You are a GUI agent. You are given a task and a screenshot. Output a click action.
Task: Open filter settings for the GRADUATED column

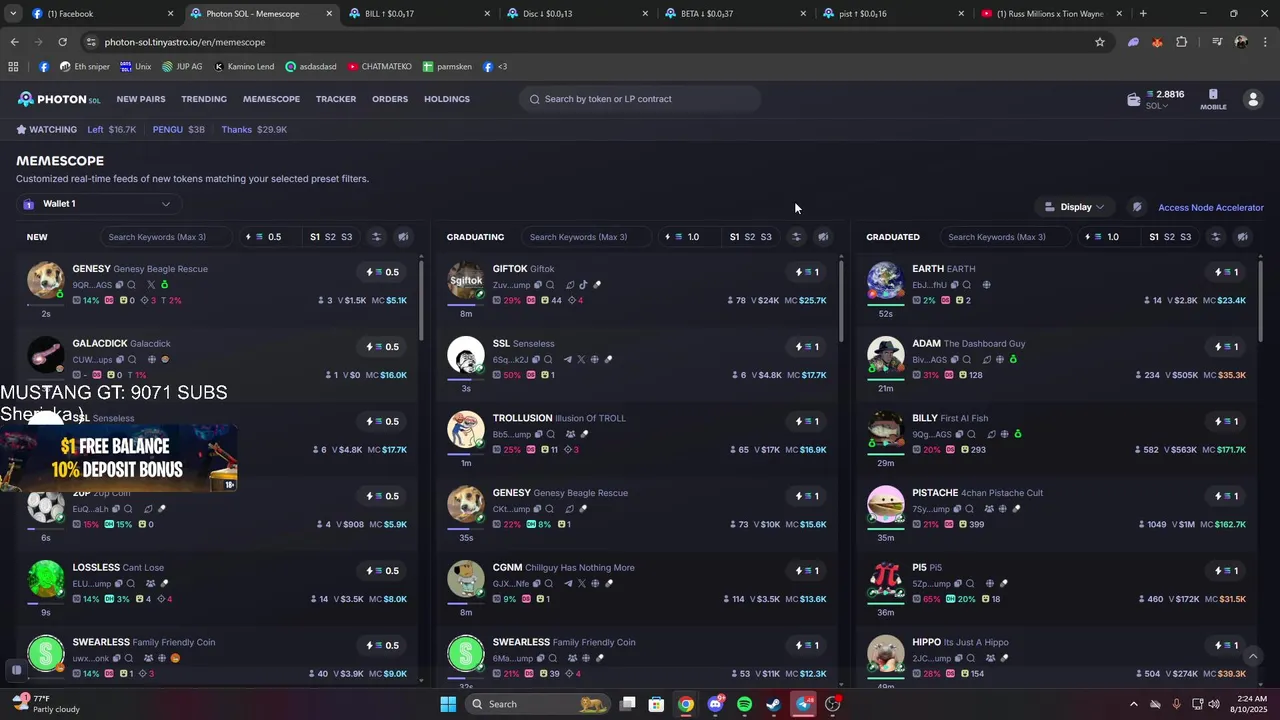point(1215,237)
